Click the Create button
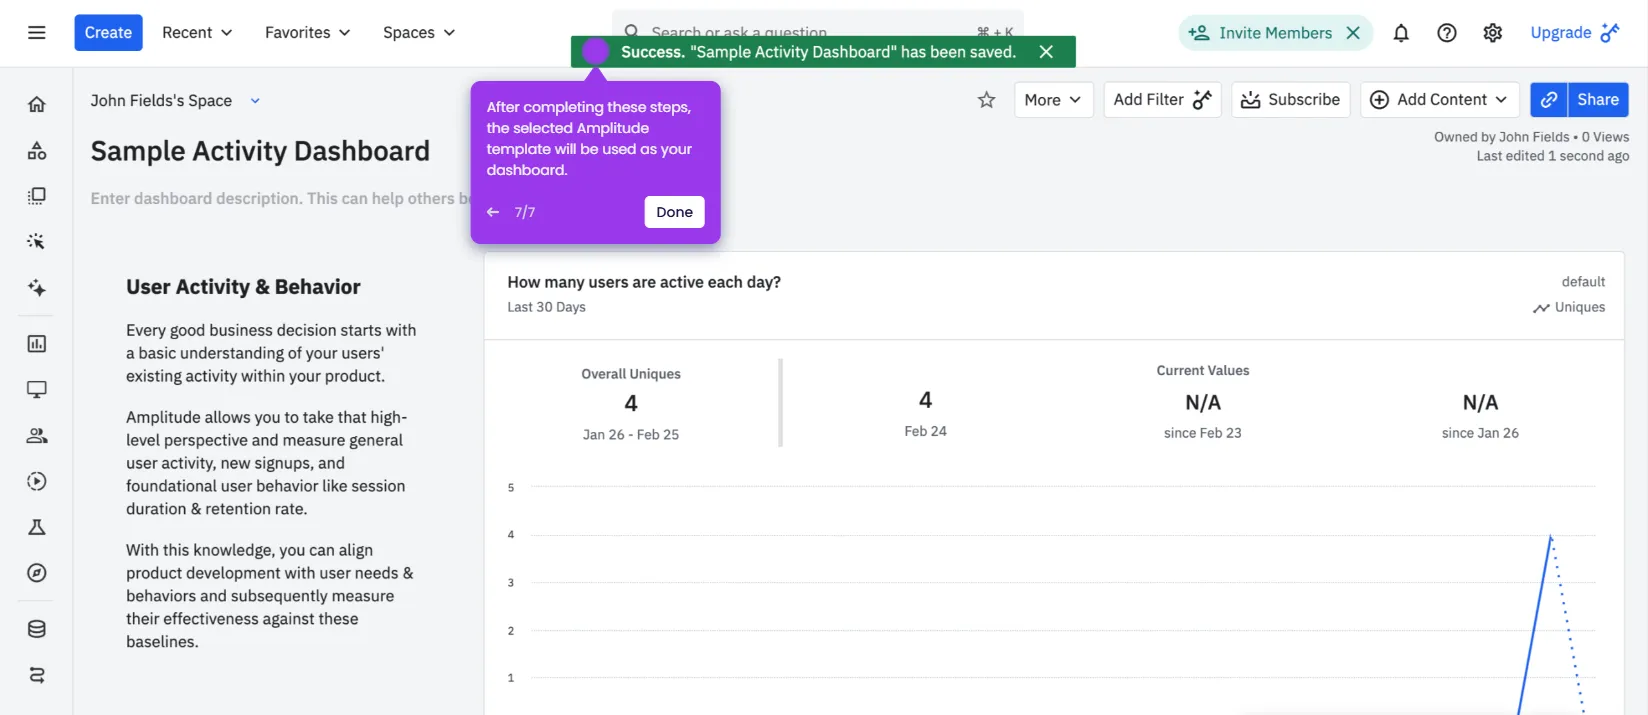 point(108,33)
